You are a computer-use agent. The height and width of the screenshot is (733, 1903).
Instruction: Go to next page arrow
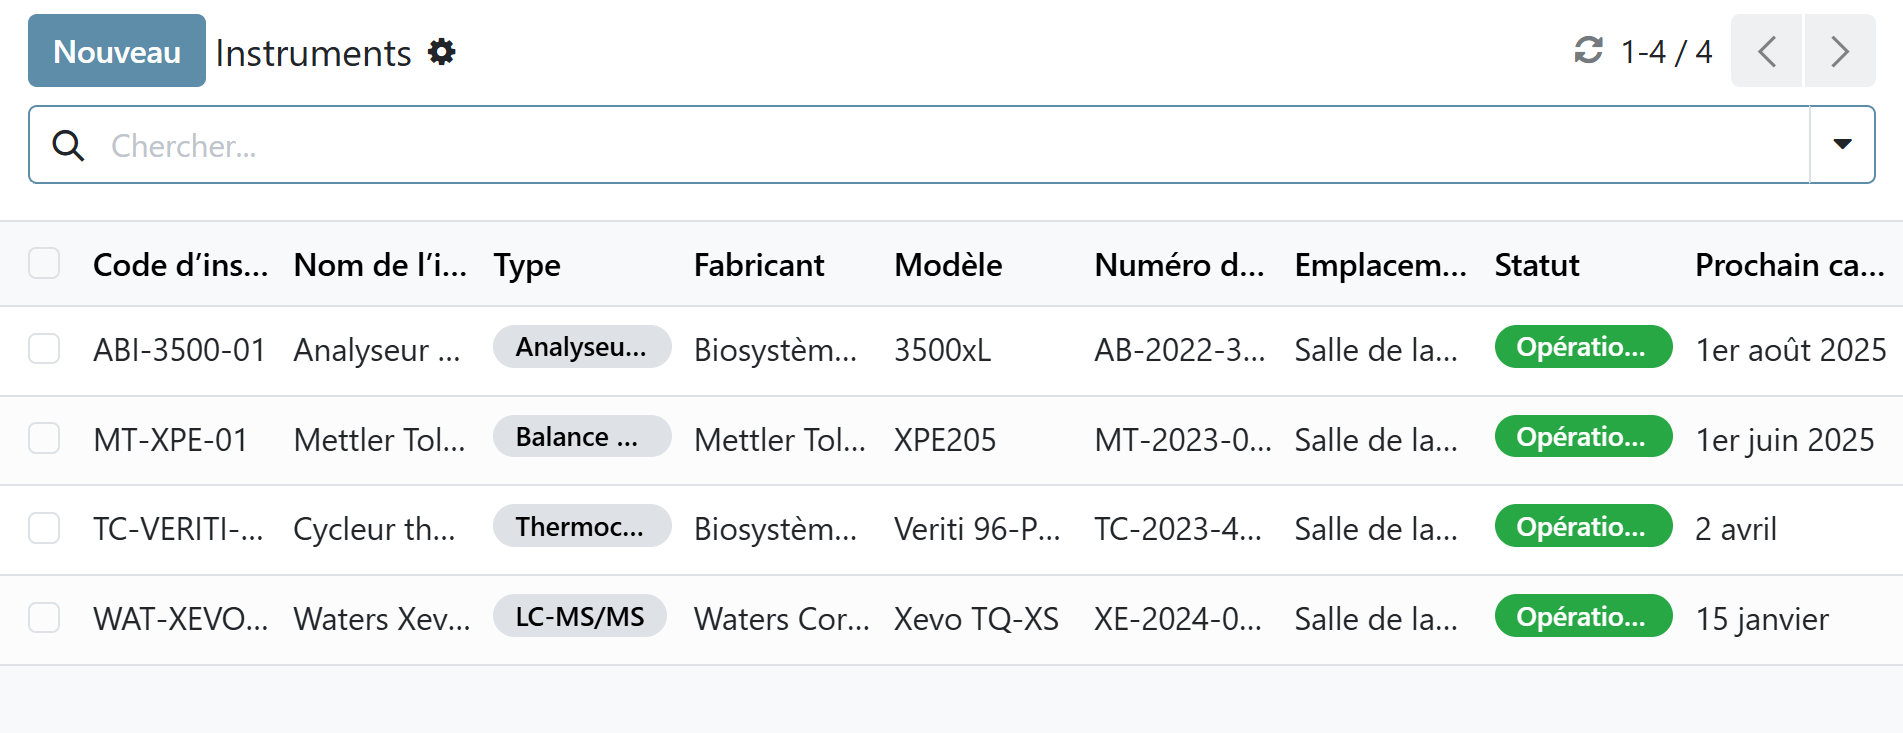coord(1839,51)
